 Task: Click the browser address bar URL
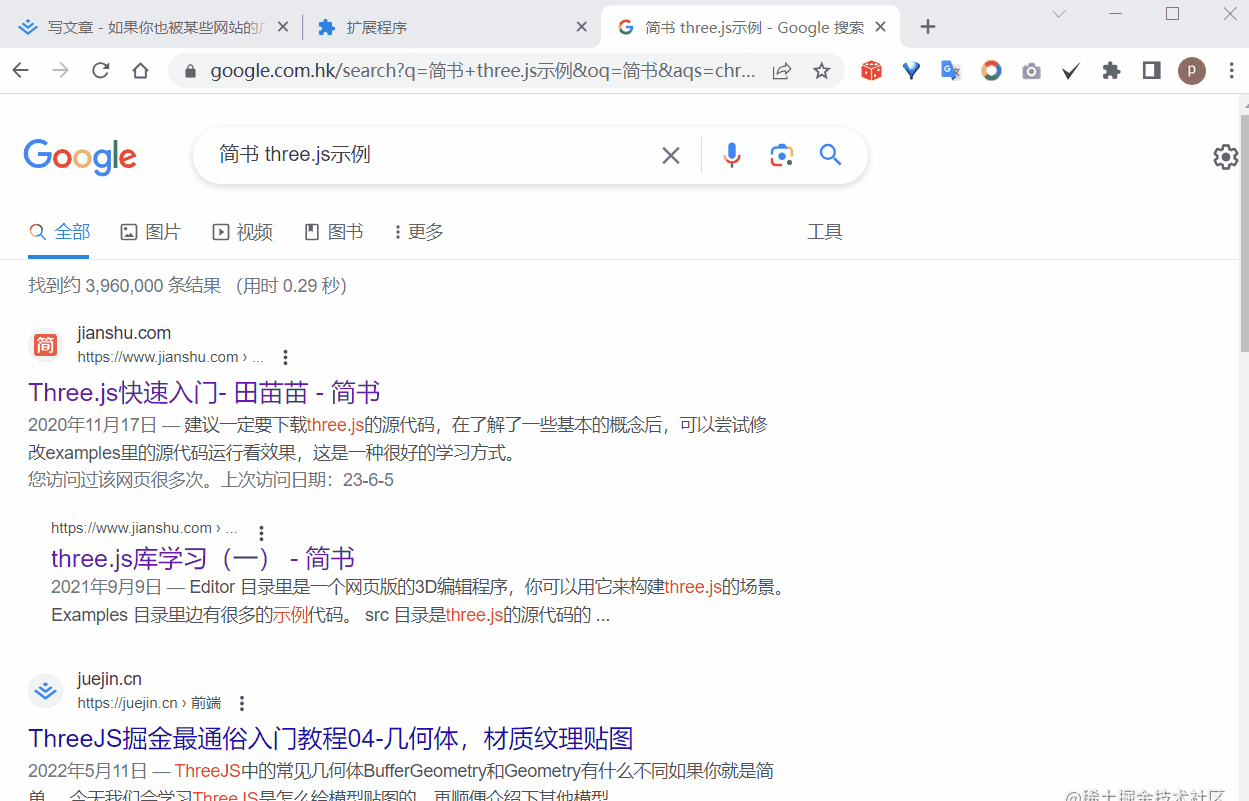coord(483,71)
